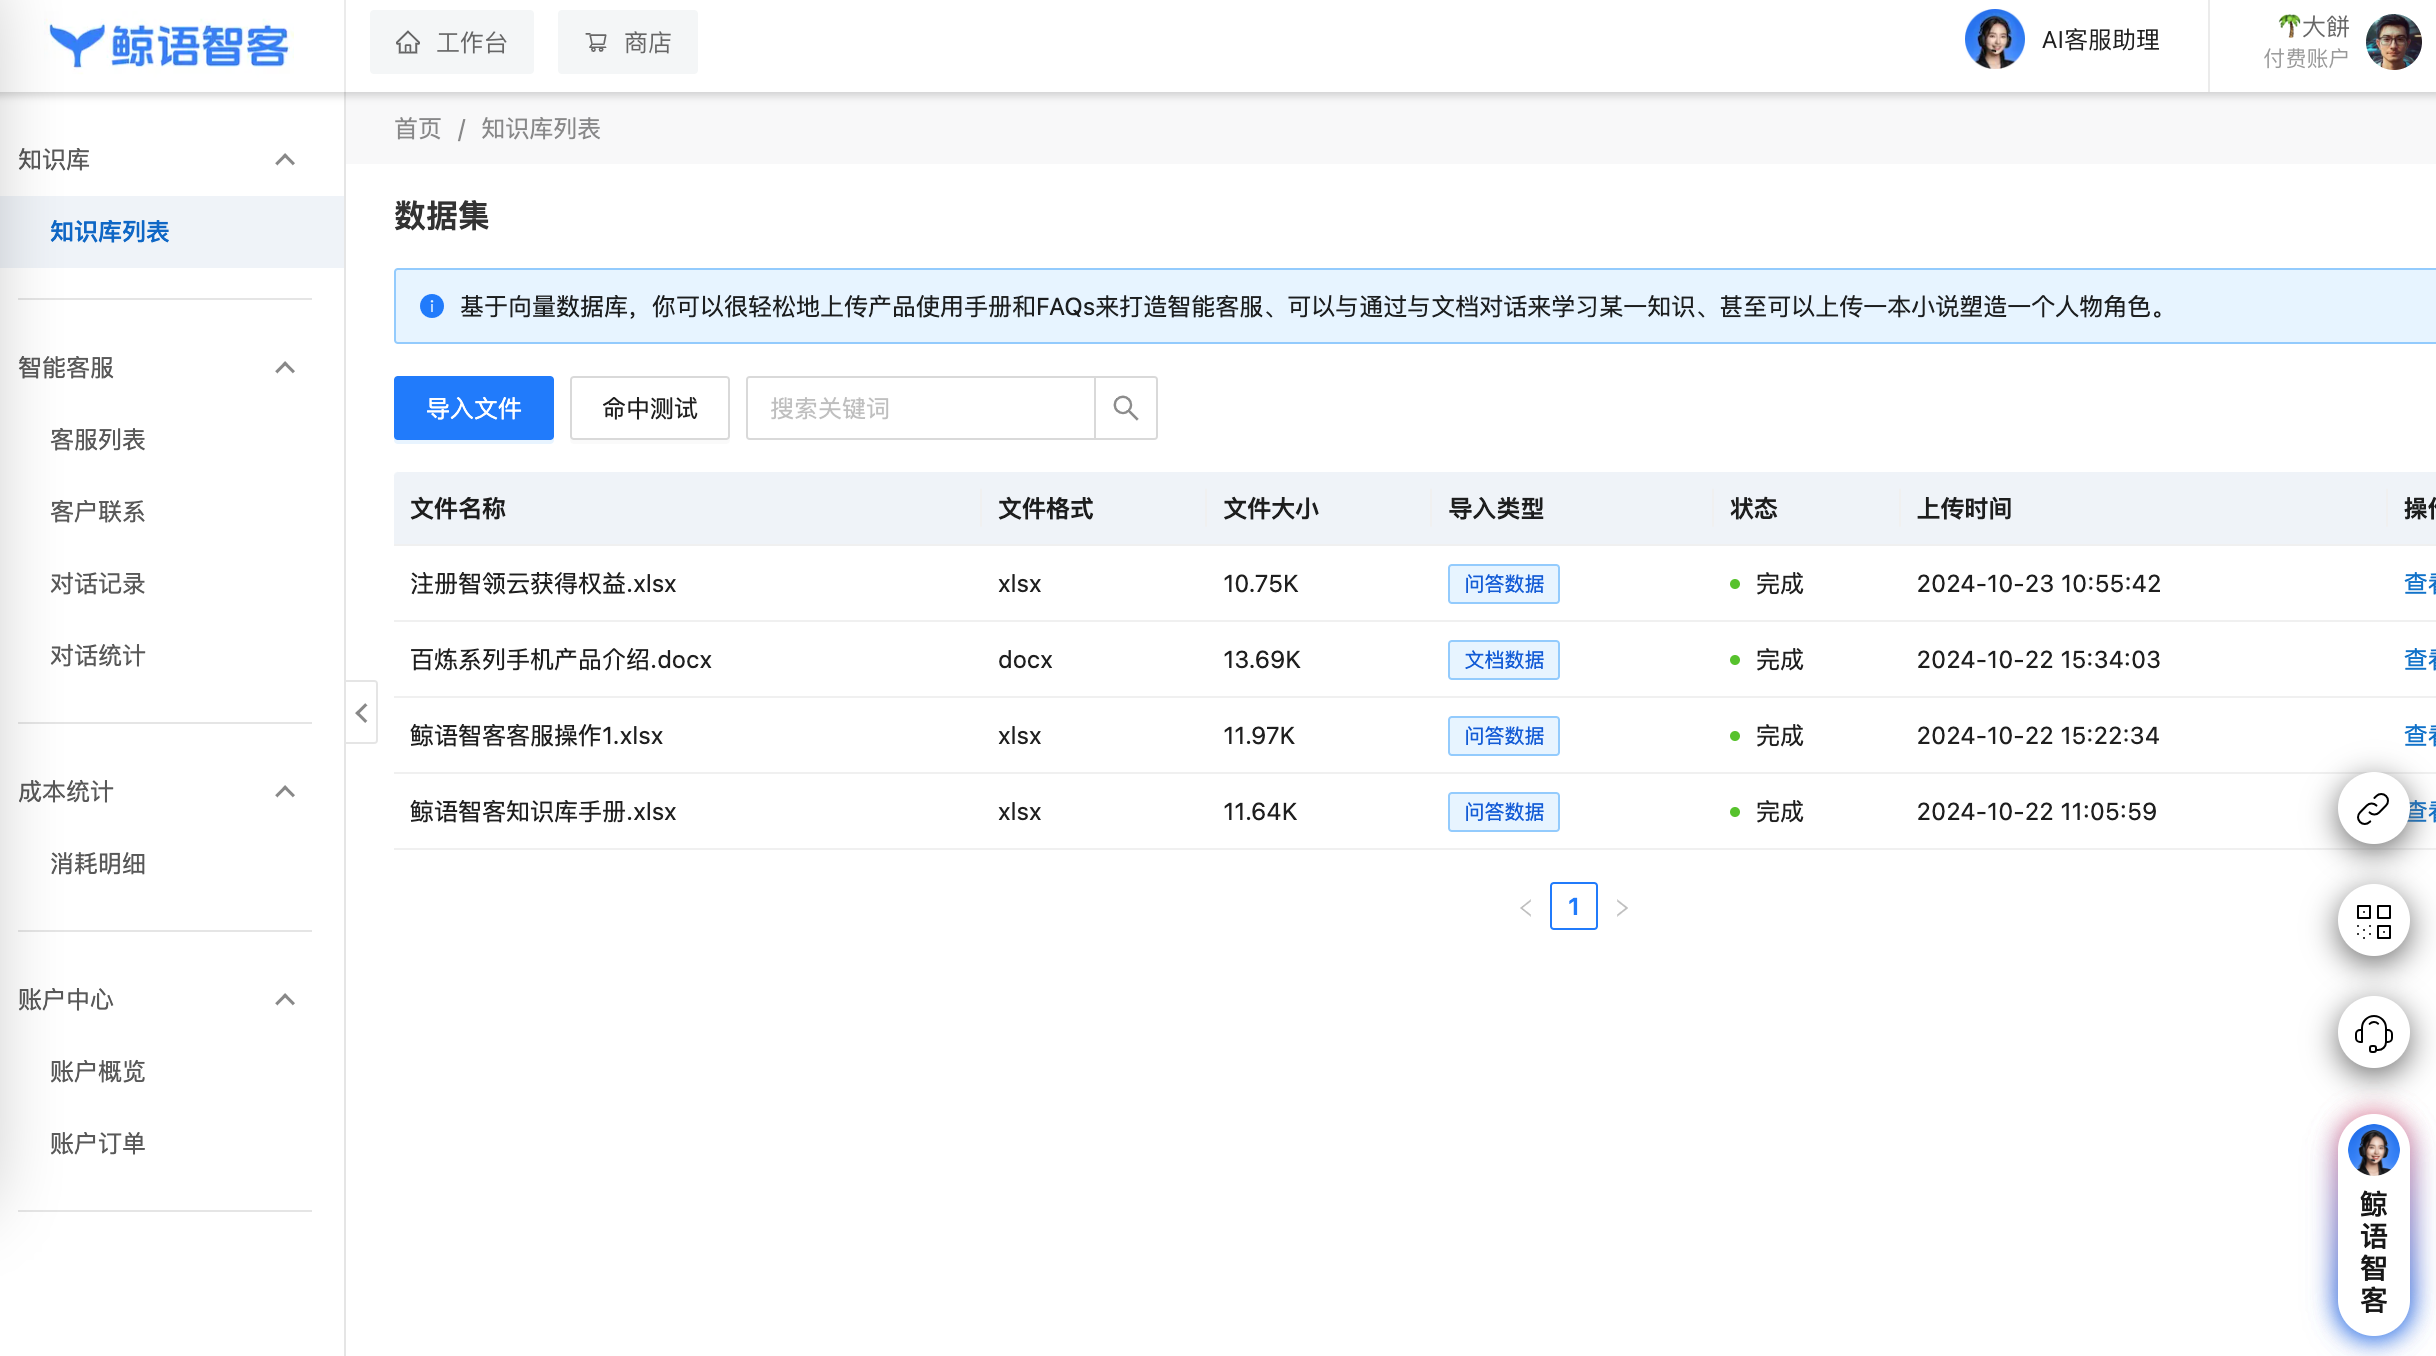Screen dimensions: 2436x1356
Task: Click 完成 status for 注册智领云获得权益.xlsx
Action: click(x=1767, y=584)
